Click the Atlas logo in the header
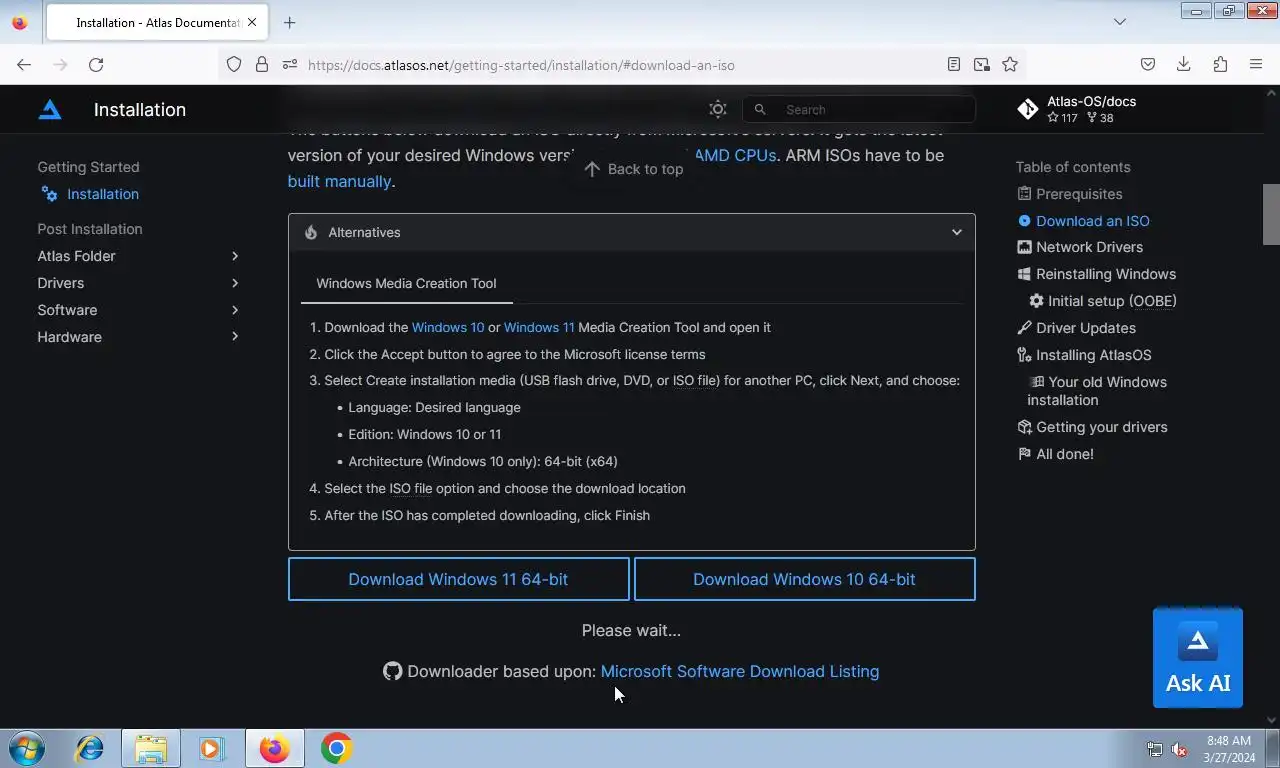This screenshot has height=768, width=1280. [x=50, y=110]
